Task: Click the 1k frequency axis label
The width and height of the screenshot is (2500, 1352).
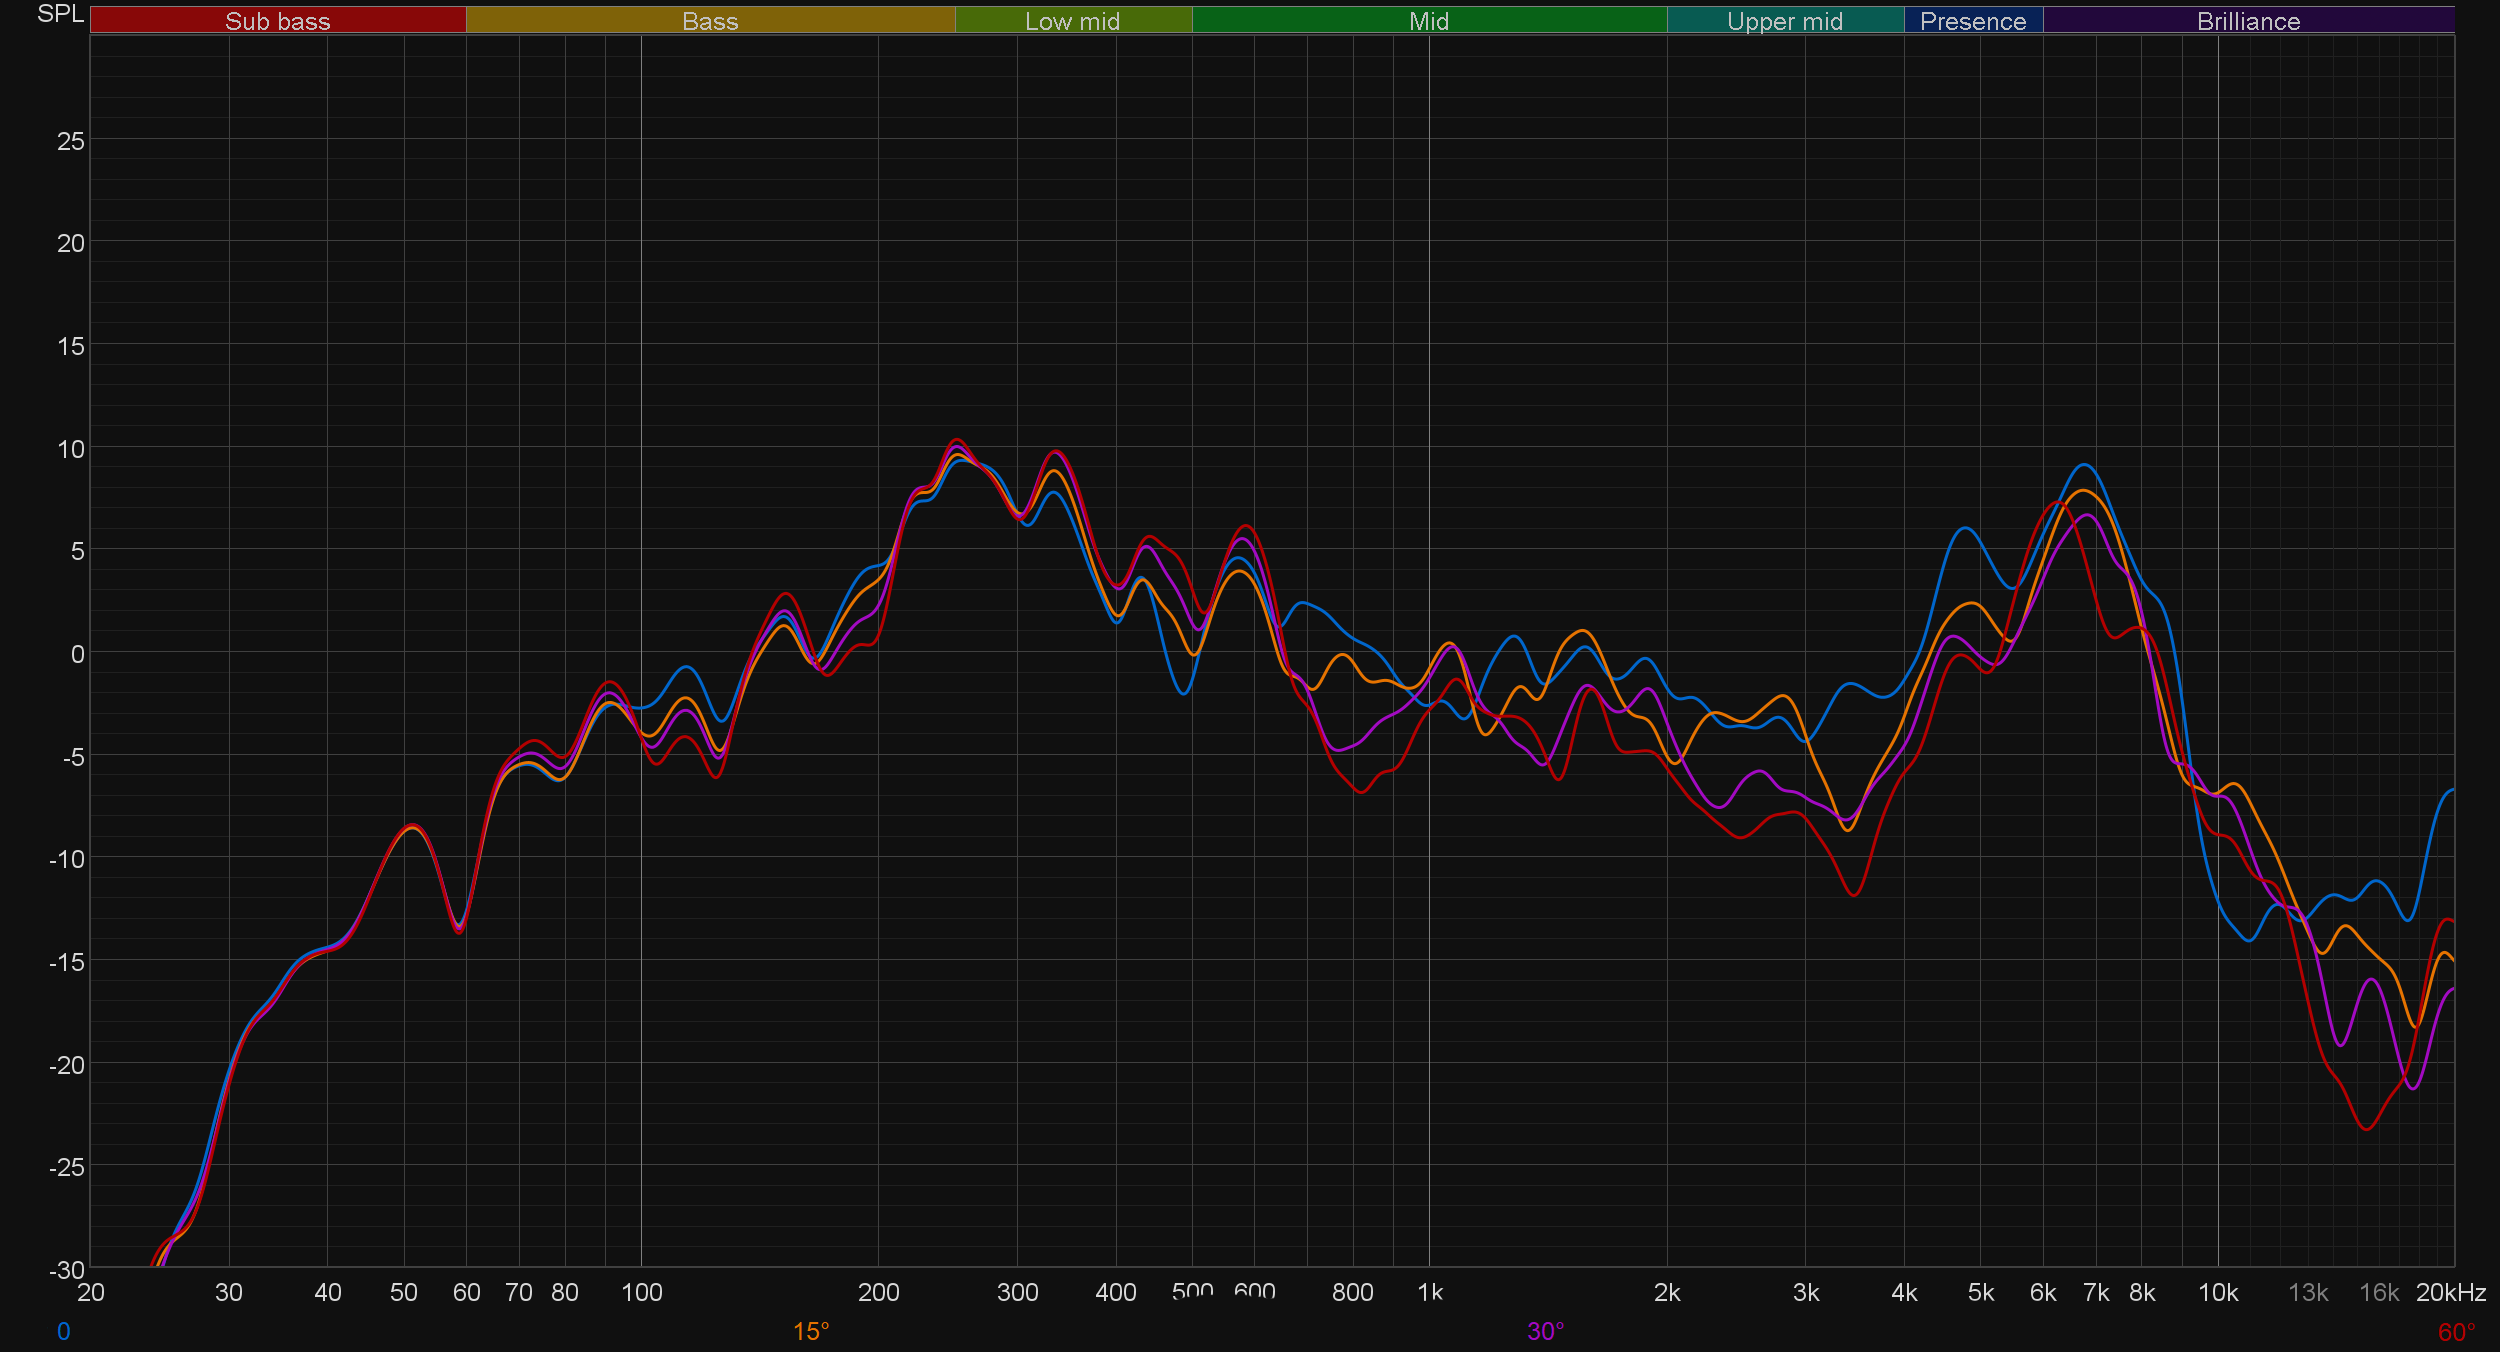Action: coord(1430,1292)
